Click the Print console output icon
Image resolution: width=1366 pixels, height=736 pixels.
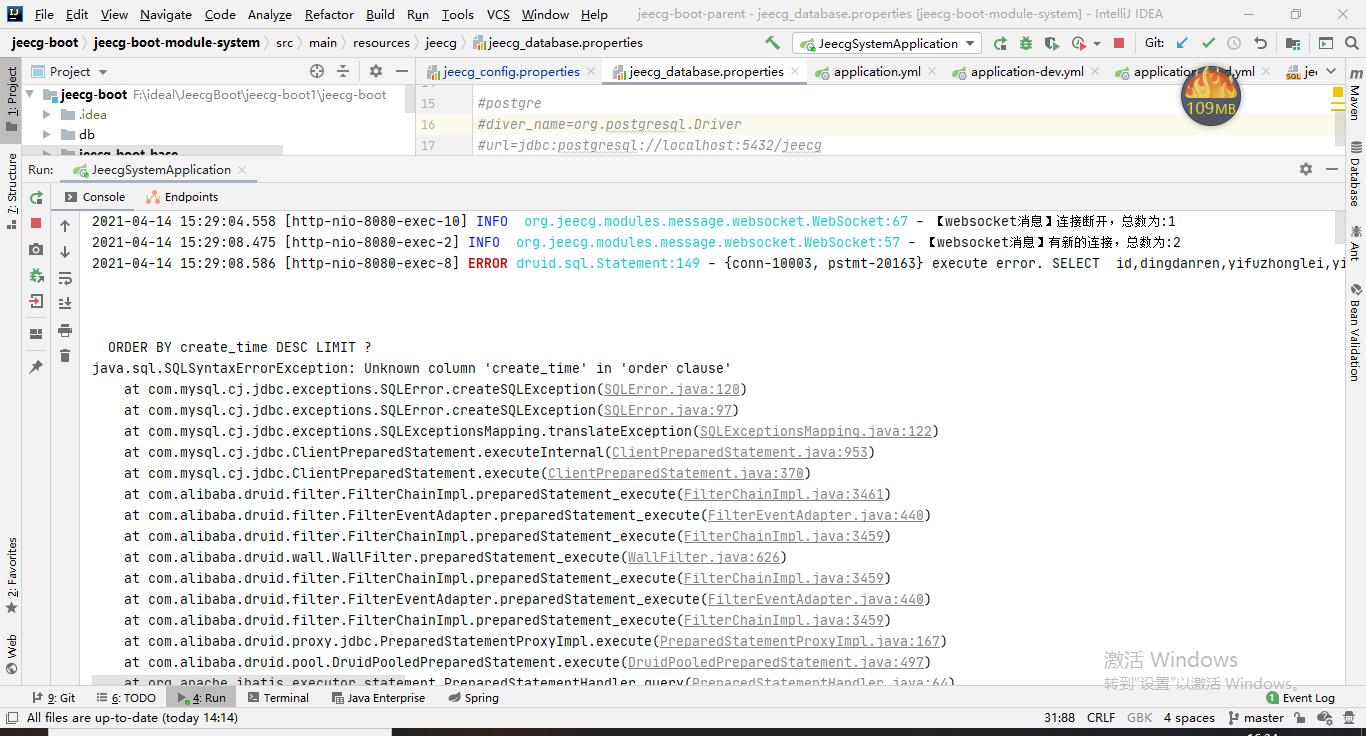[65, 330]
